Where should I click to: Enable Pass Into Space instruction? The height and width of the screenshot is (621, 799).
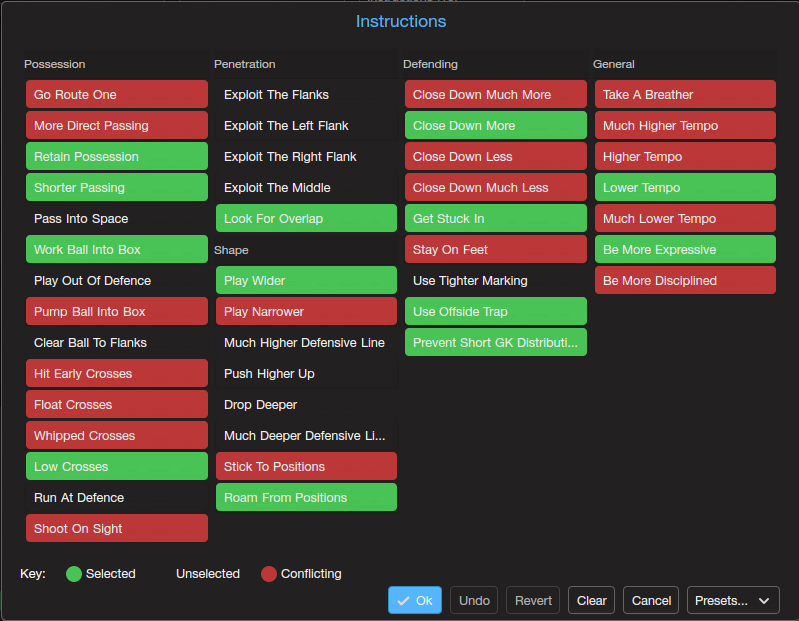(x=117, y=219)
